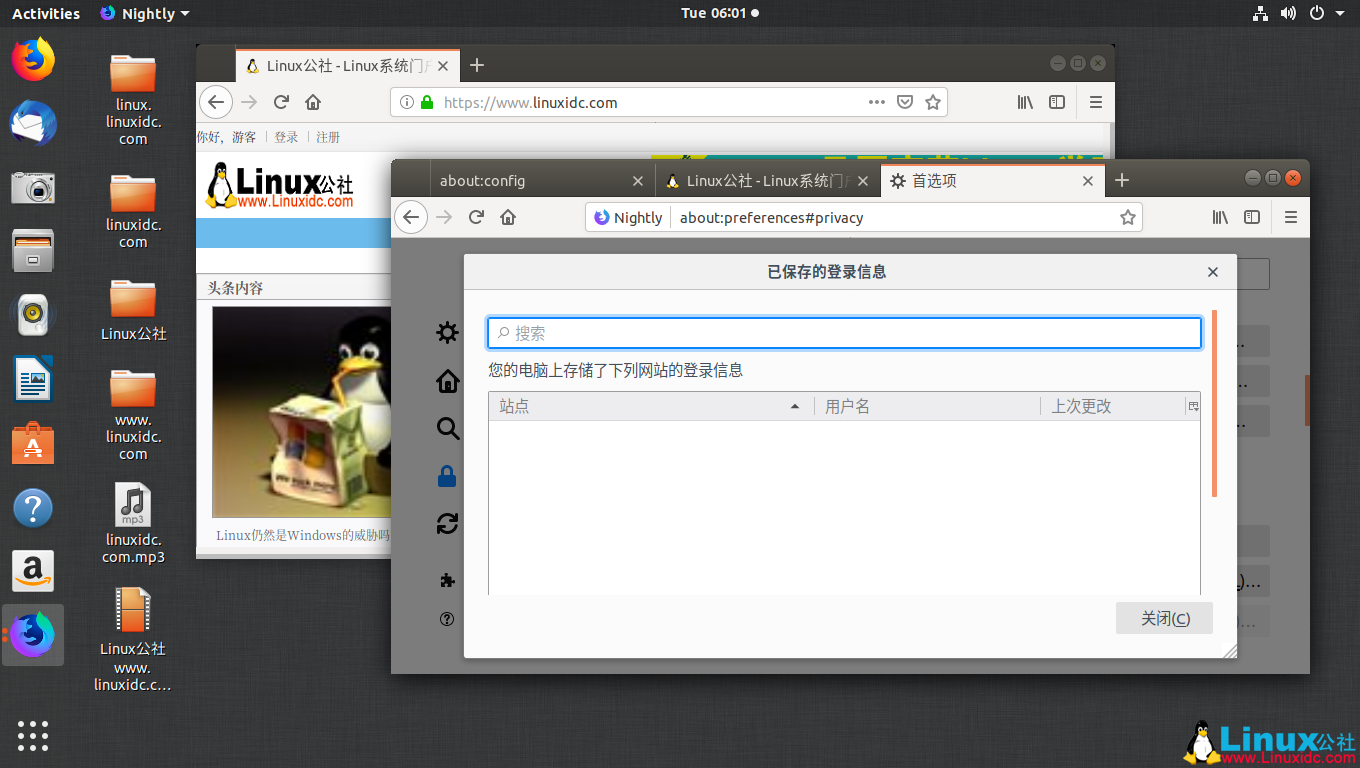Image resolution: width=1360 pixels, height=768 pixels.
Task: Open Firefox from the Ubuntu dock
Action: [33, 59]
